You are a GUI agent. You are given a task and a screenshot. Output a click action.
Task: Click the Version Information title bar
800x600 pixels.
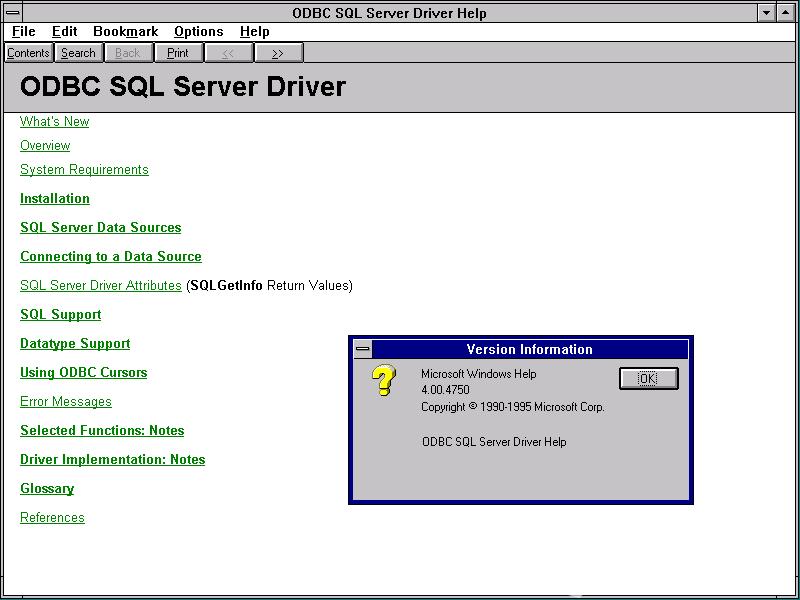coord(530,349)
